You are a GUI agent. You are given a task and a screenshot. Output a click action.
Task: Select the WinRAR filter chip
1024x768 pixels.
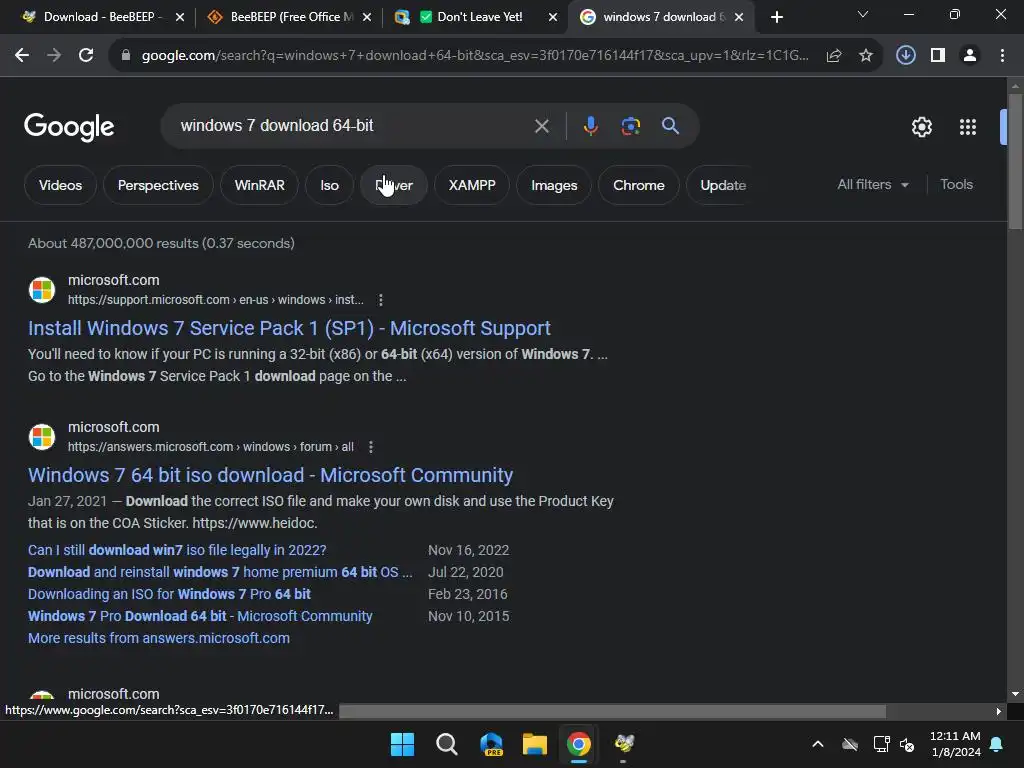pos(259,185)
